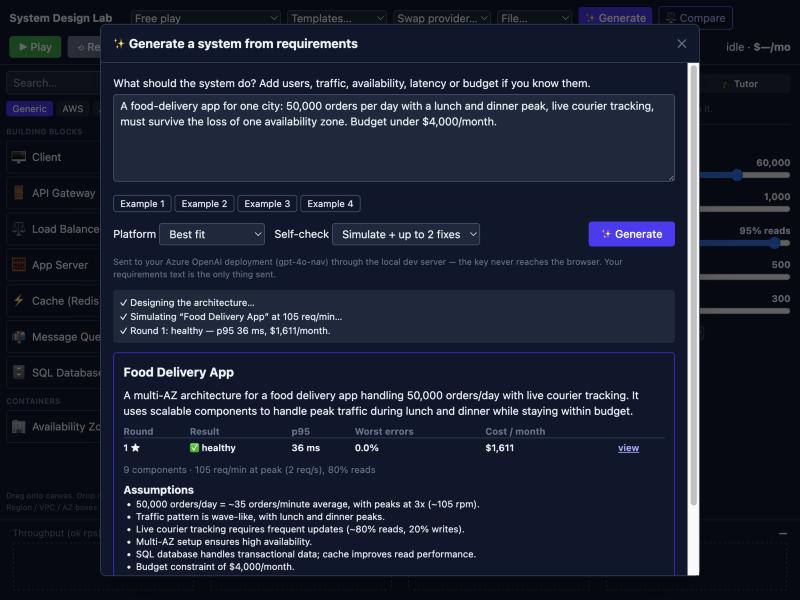This screenshot has height=600, width=800.
Task: Click the Generate button in the top toolbar
Action: point(615,18)
